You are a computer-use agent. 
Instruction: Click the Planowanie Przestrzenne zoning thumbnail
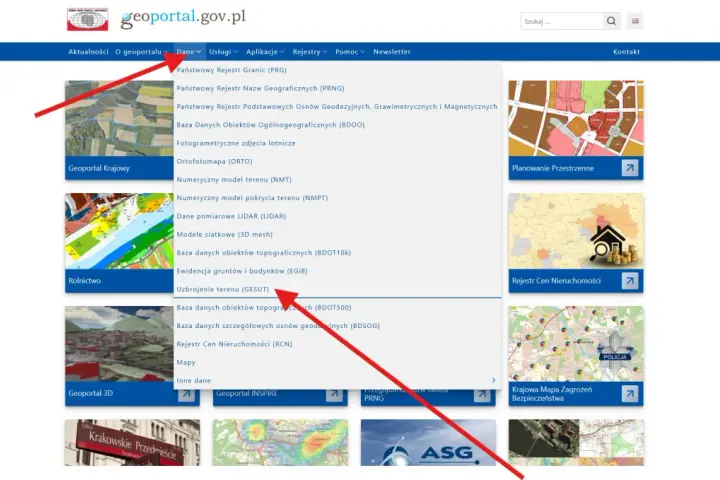pyautogui.click(x=576, y=119)
